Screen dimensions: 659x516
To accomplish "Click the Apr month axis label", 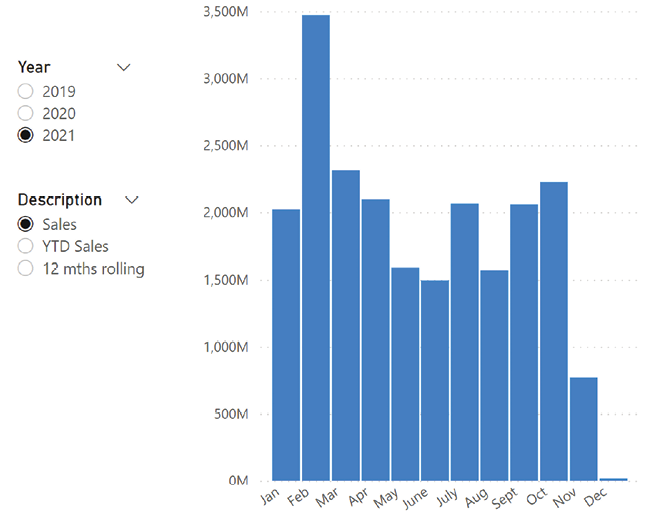I will coord(358,497).
